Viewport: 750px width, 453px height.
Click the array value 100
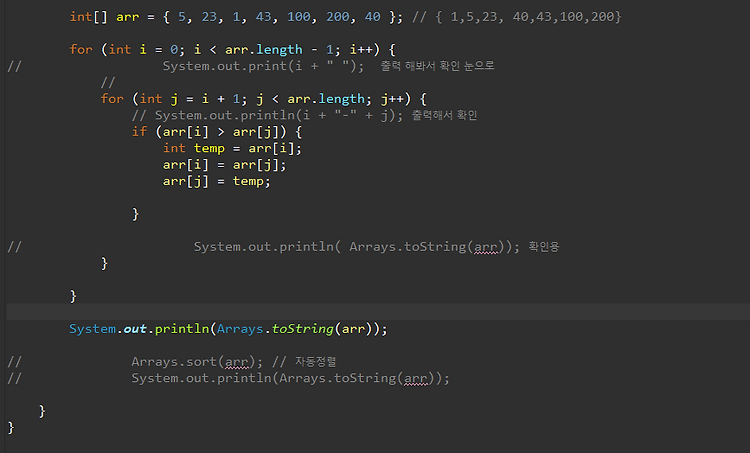298,17
